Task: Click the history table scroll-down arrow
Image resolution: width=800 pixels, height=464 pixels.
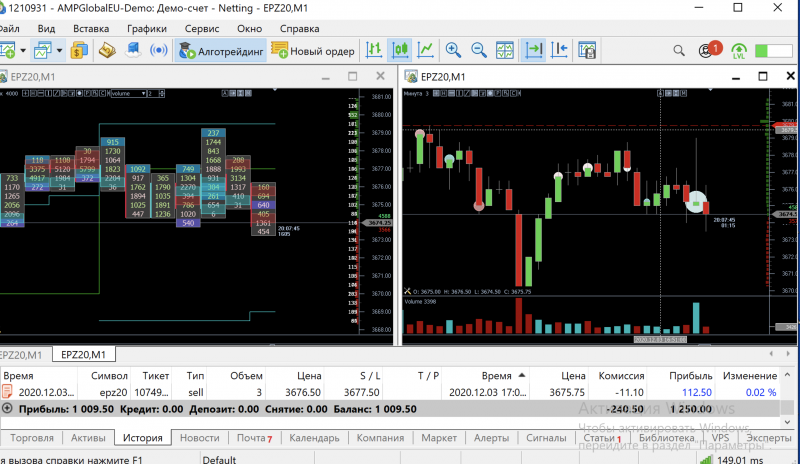Action: tap(788, 422)
